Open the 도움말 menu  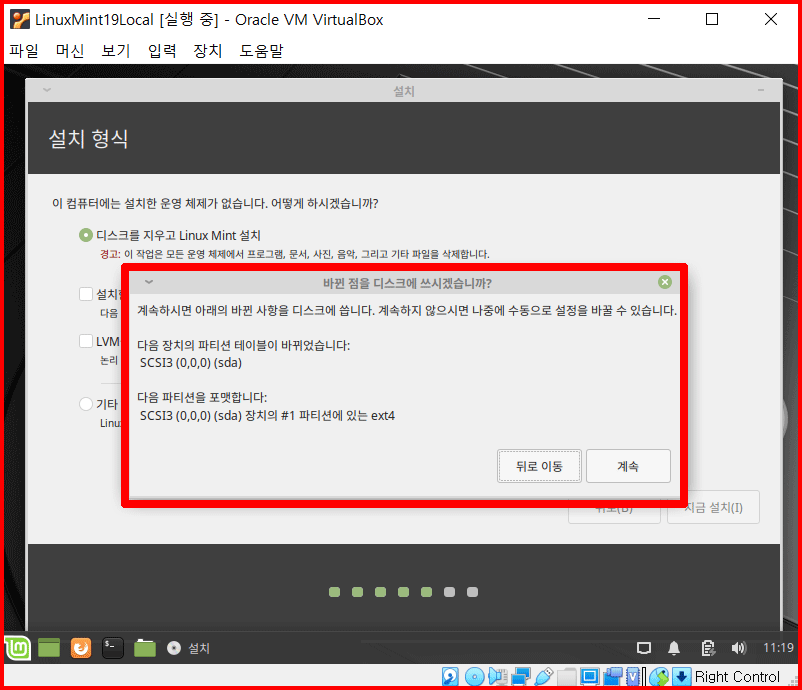coord(261,51)
